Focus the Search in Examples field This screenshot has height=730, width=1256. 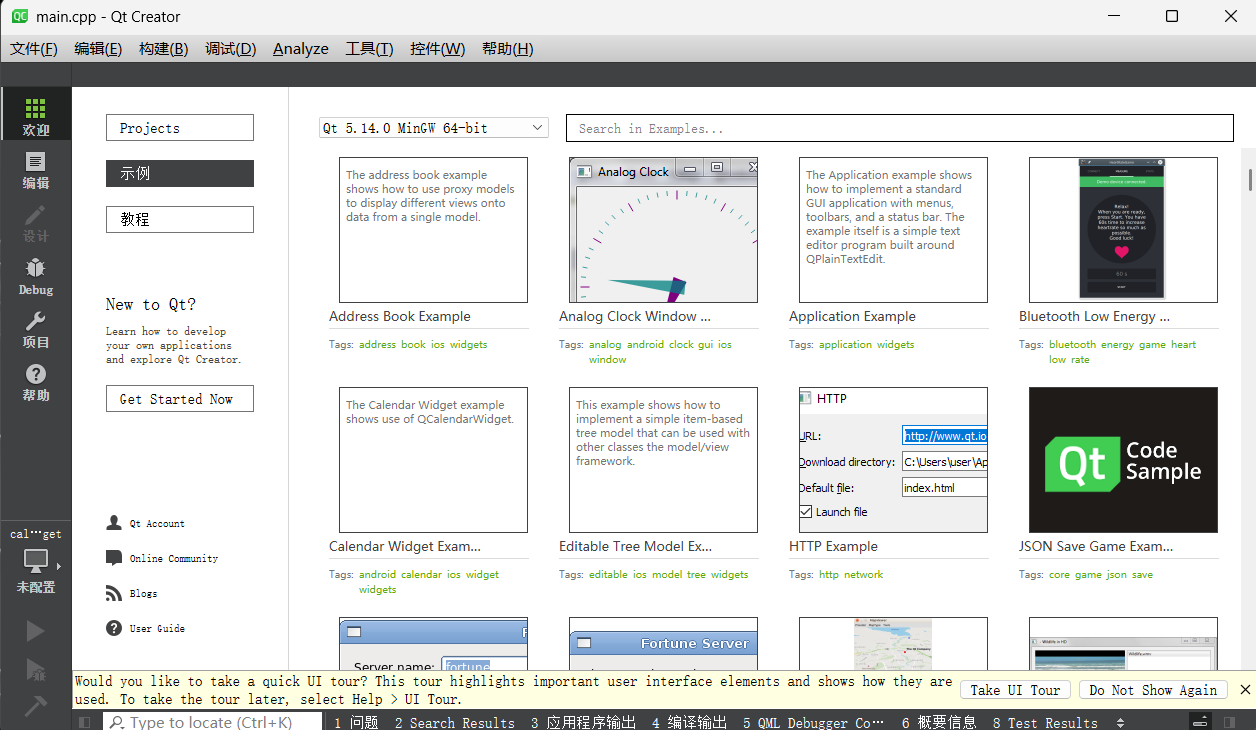tap(900, 128)
